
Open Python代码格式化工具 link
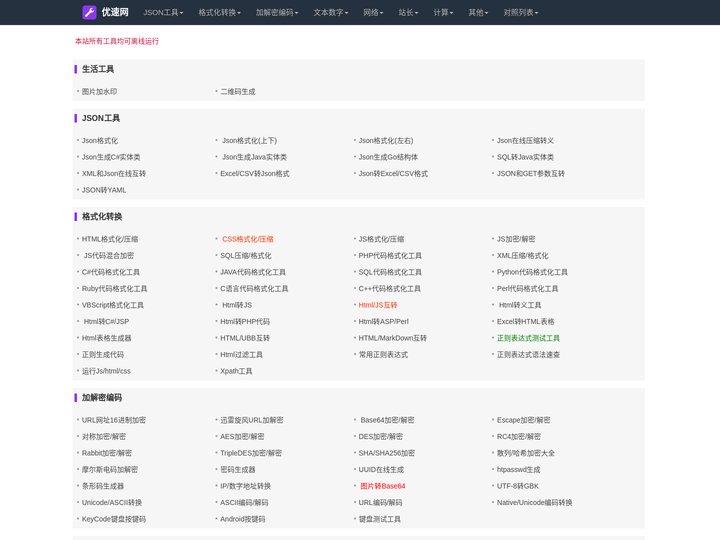pyautogui.click(x=532, y=272)
